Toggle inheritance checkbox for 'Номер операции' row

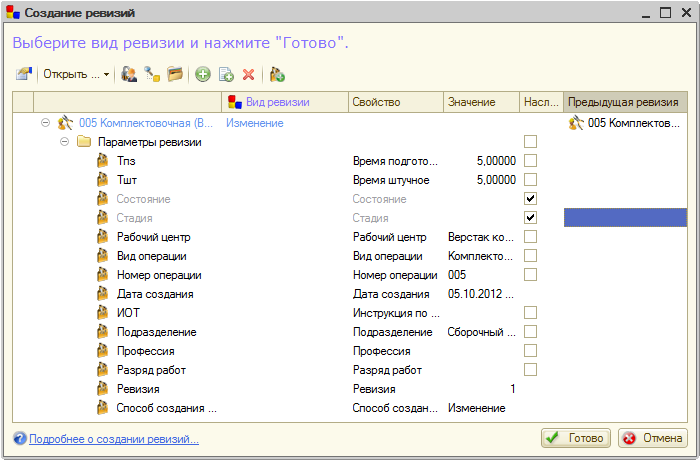point(530,274)
